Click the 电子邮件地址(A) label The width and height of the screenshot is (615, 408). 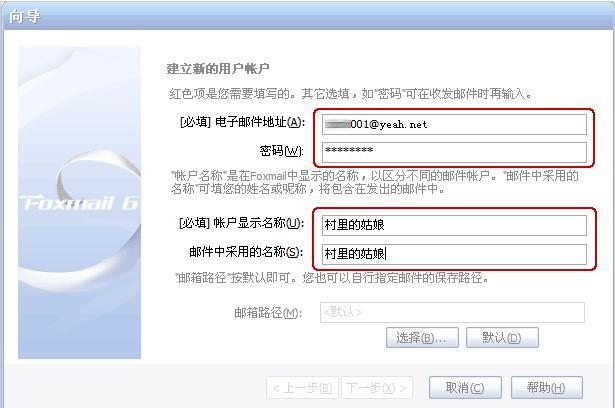tap(242, 123)
